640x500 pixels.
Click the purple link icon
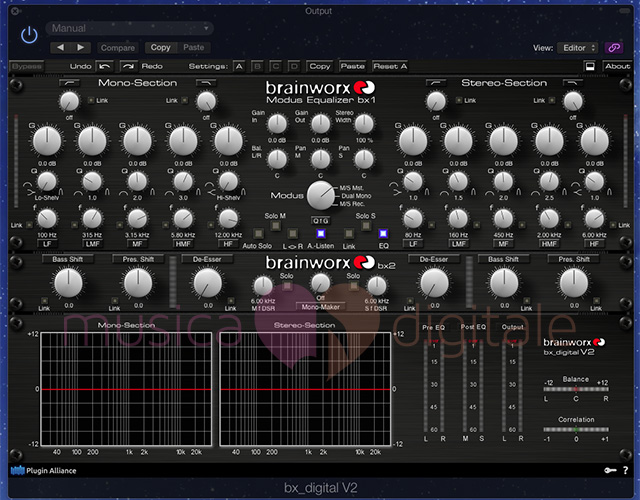[x=616, y=47]
